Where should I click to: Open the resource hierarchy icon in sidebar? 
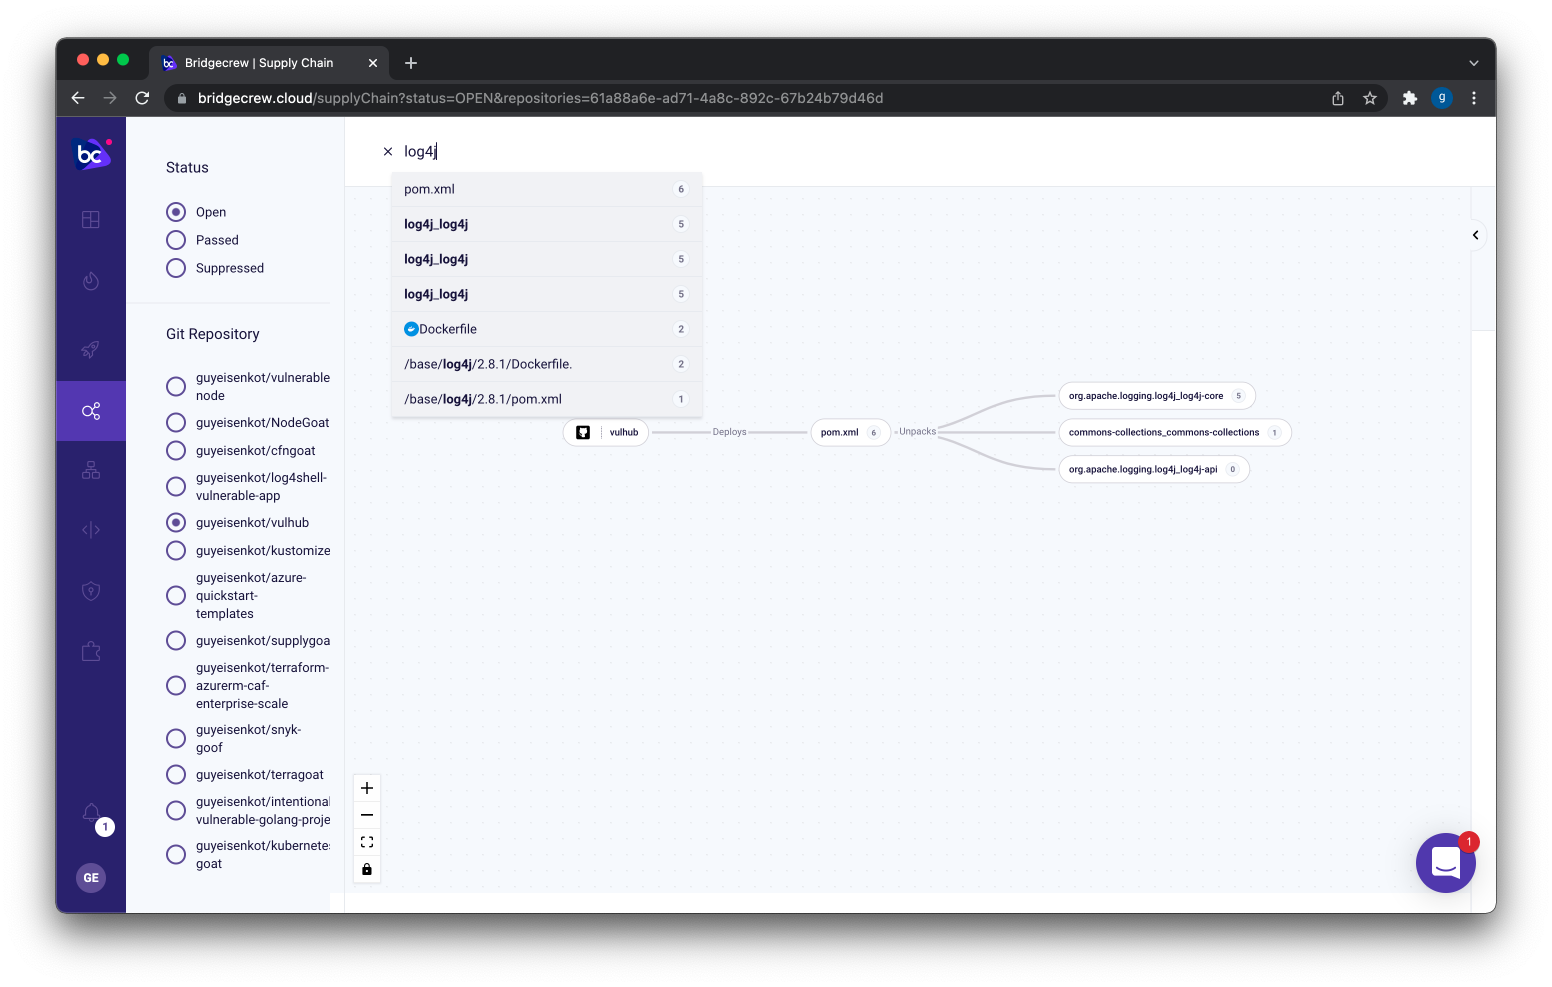coord(91,470)
